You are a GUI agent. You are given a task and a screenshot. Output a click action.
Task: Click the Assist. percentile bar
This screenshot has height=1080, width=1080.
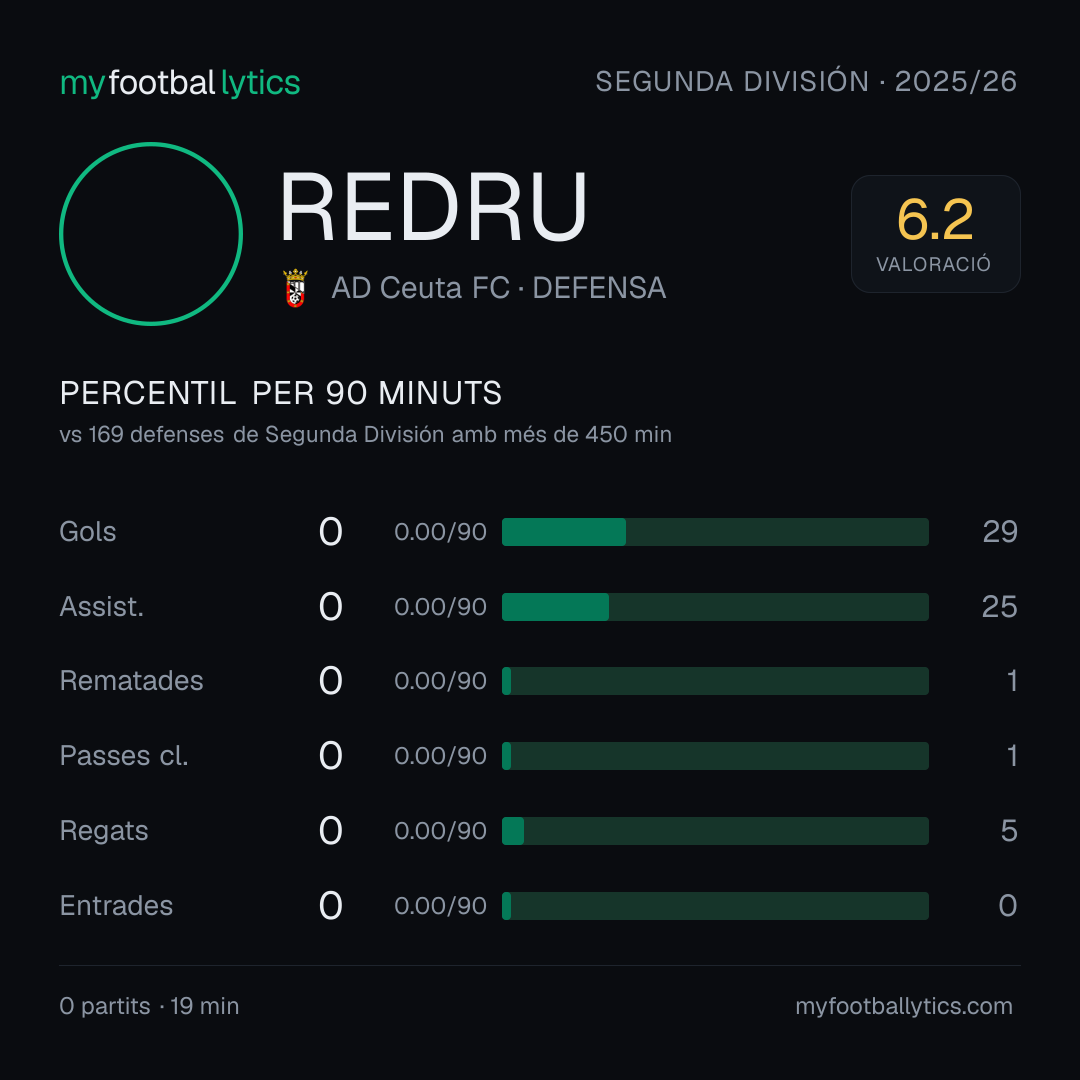click(x=715, y=607)
